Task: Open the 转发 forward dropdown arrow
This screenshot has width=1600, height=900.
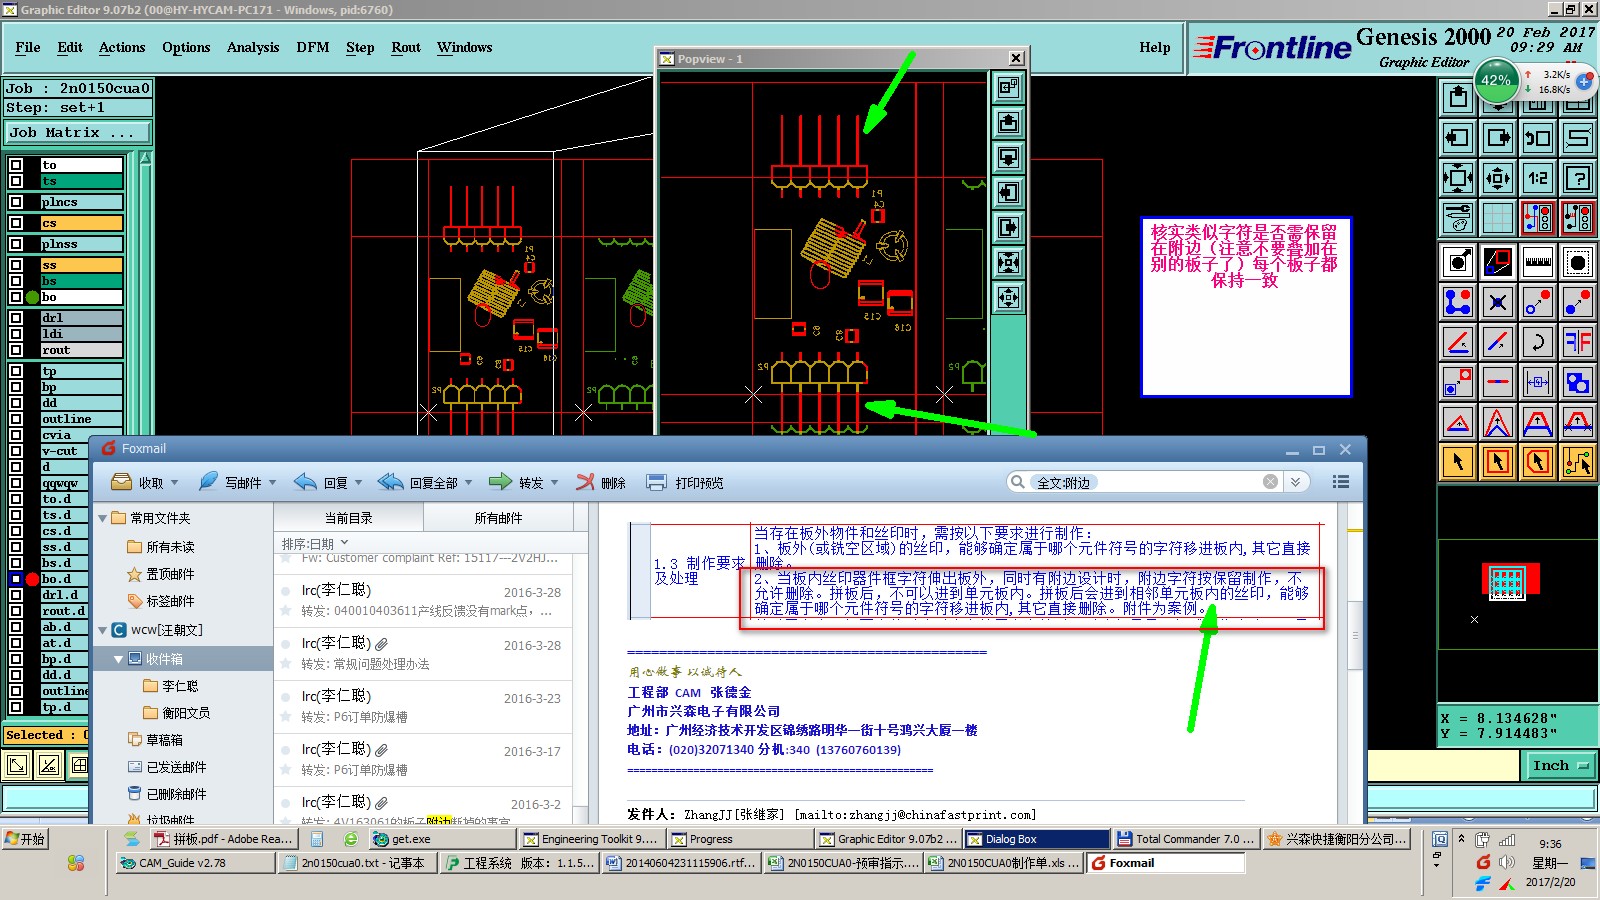Action: [554, 483]
